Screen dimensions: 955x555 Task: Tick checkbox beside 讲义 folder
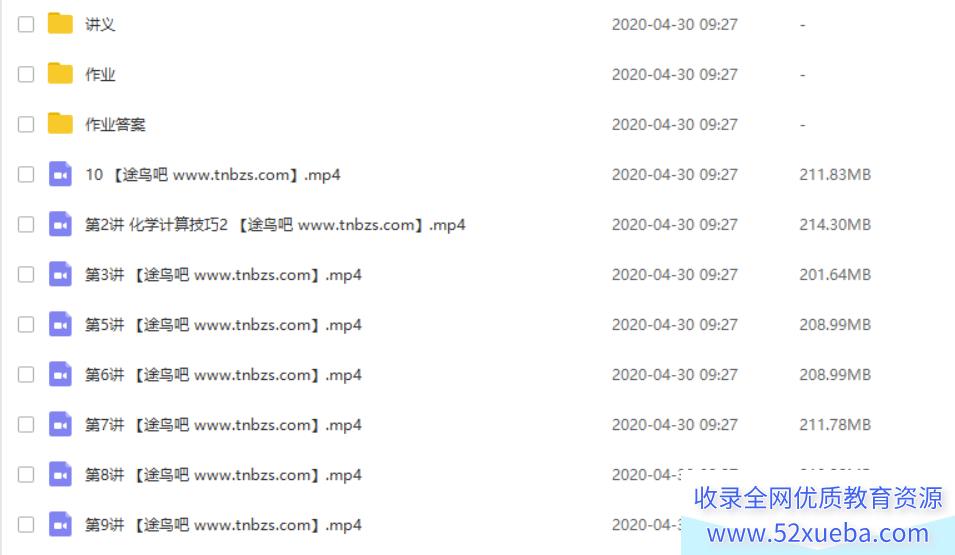[x=26, y=24]
